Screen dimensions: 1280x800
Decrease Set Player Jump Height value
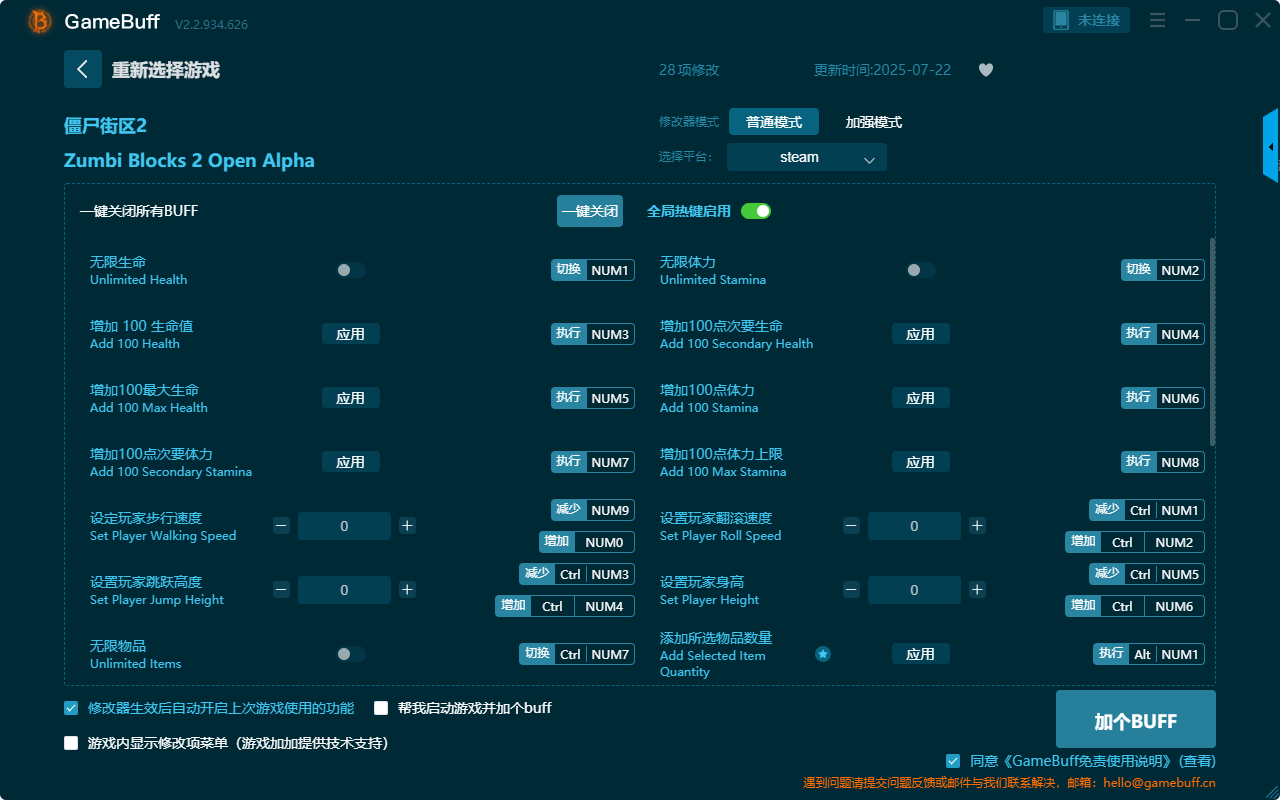(x=282, y=590)
